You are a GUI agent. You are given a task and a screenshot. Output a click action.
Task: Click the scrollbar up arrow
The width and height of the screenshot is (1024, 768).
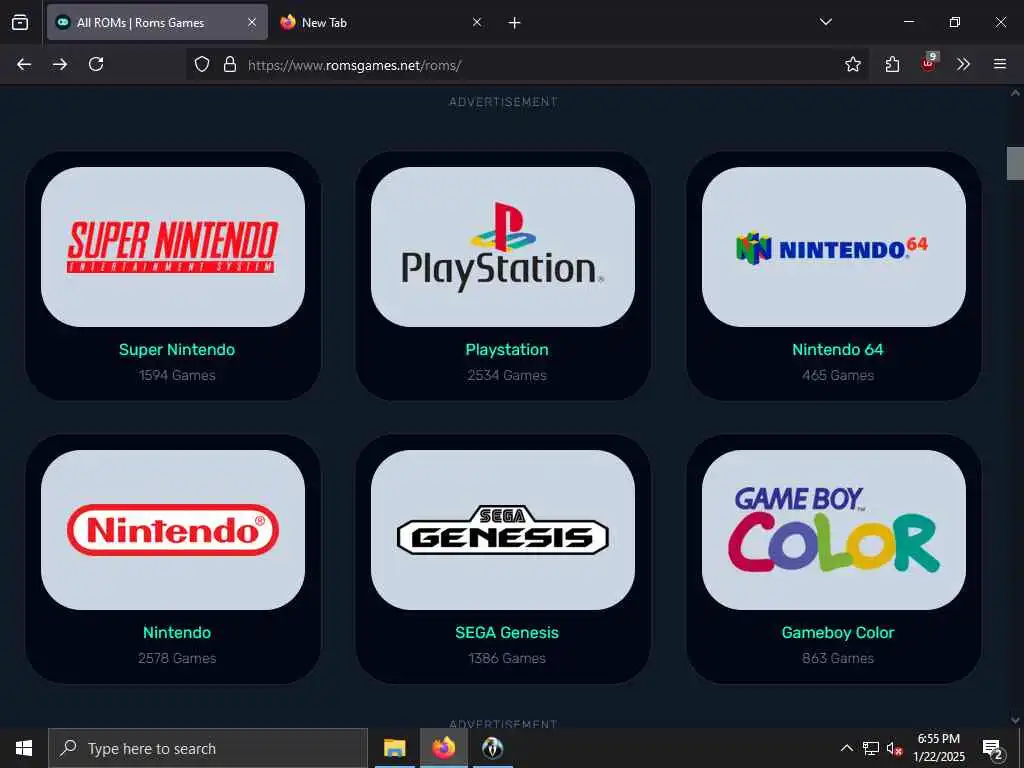pos(1015,93)
